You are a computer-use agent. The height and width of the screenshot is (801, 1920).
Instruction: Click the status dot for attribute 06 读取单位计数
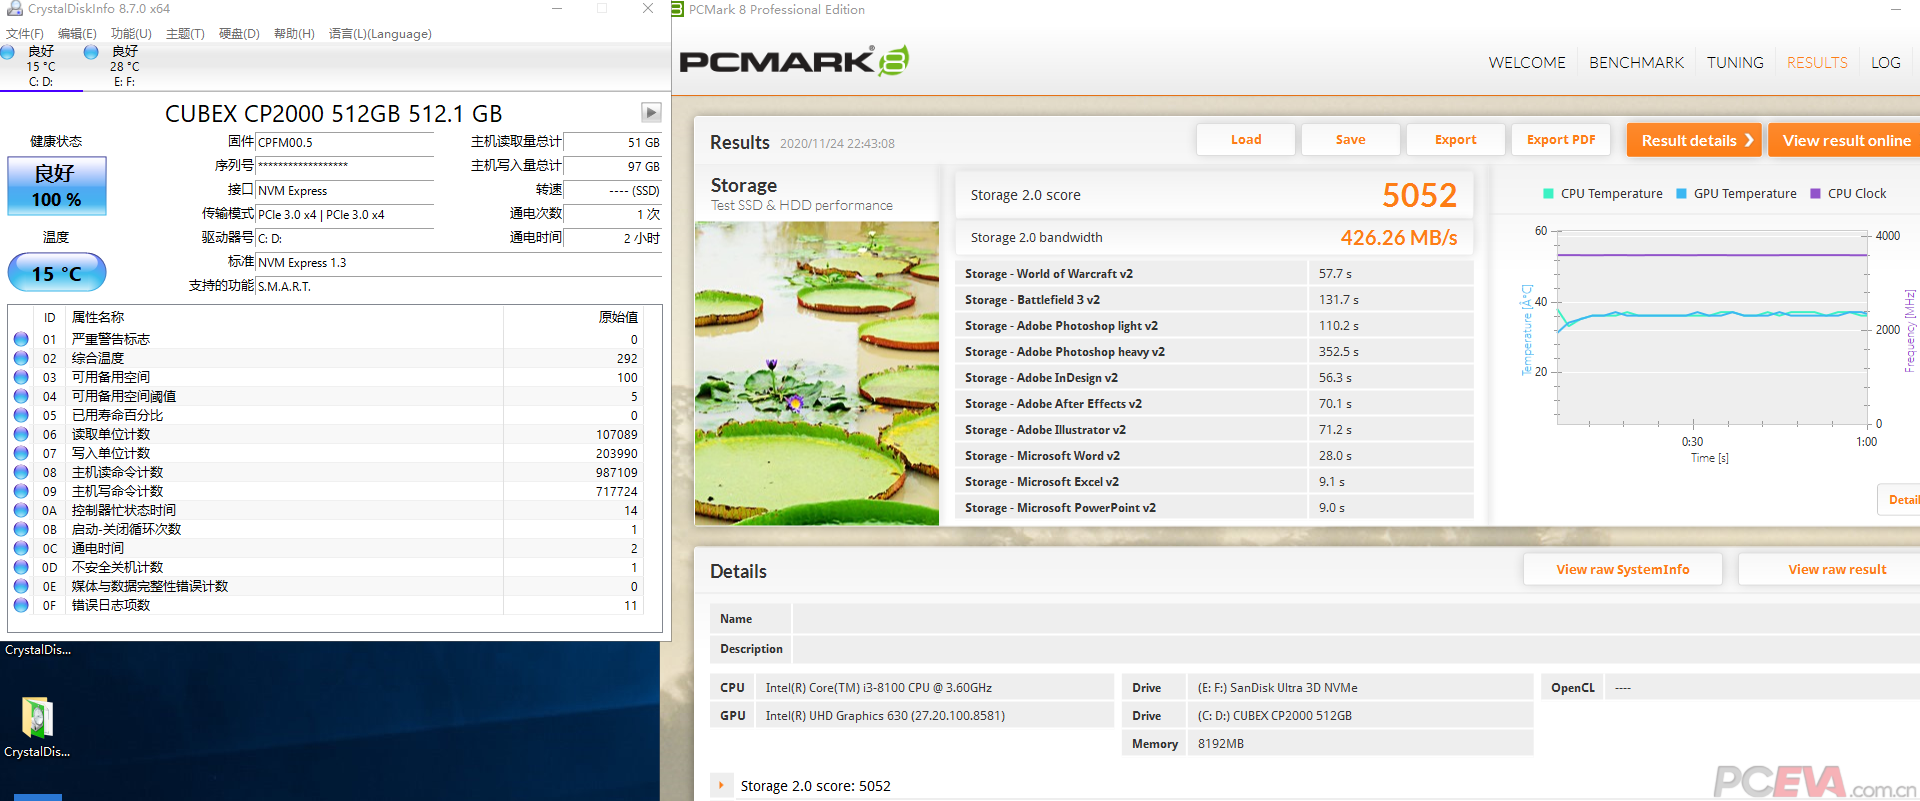click(x=21, y=434)
